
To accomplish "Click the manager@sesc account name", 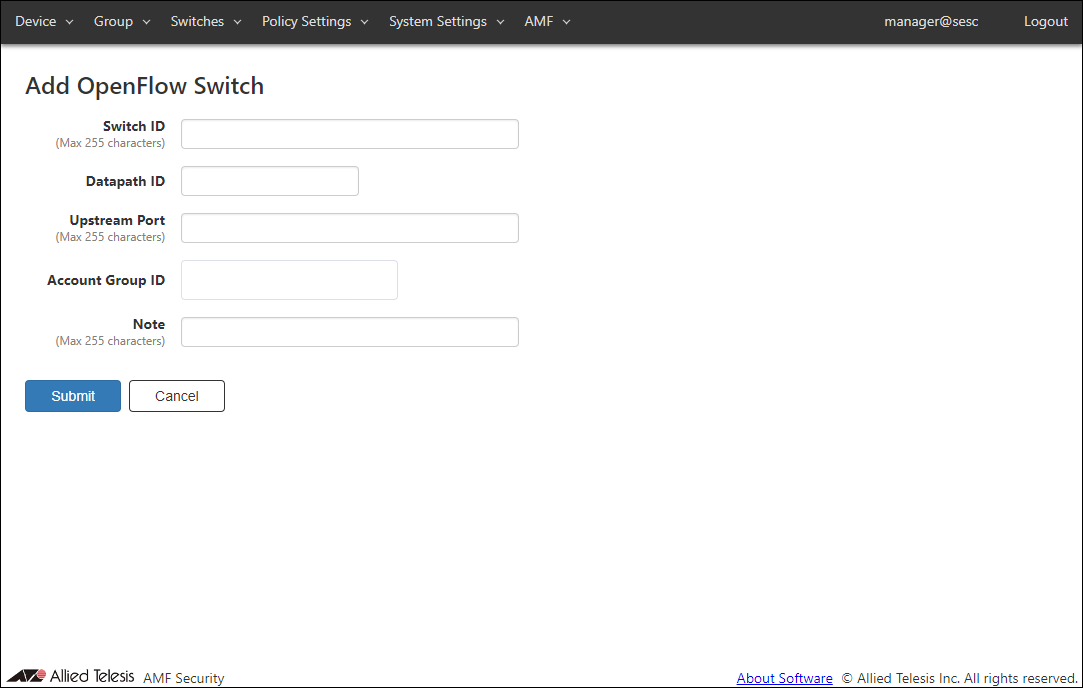I will click(931, 21).
